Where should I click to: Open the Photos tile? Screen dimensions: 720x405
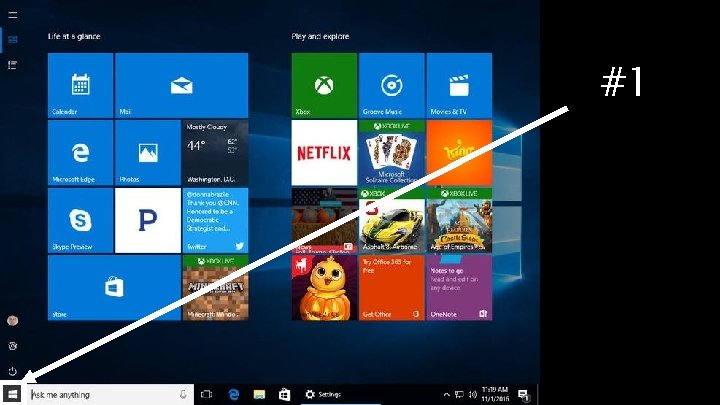click(x=148, y=153)
